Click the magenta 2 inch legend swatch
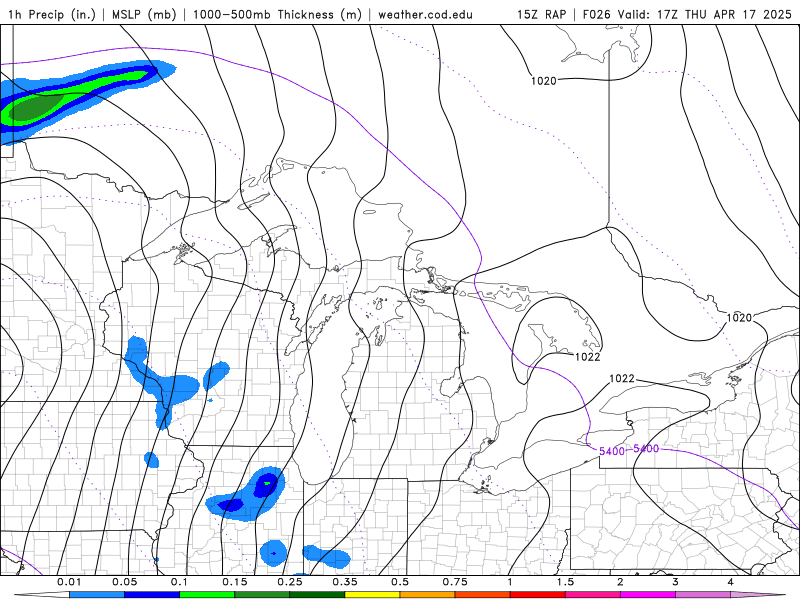 click(647, 595)
